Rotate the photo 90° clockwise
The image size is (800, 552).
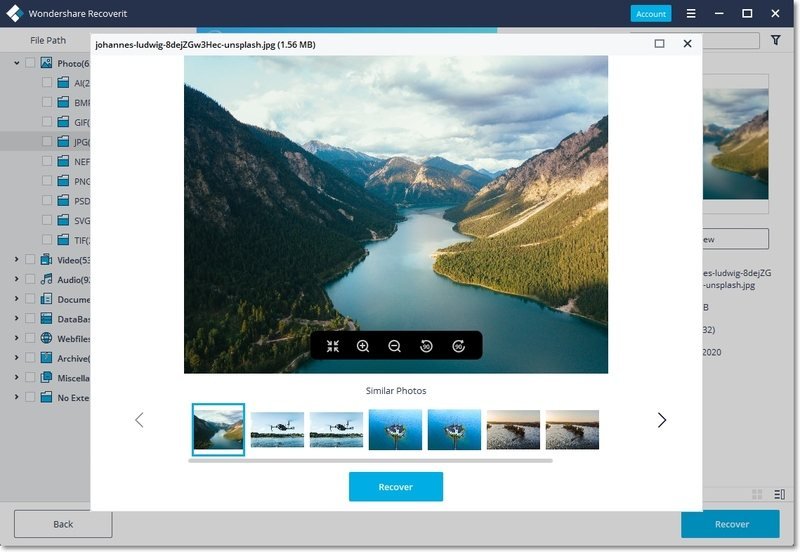coord(458,346)
